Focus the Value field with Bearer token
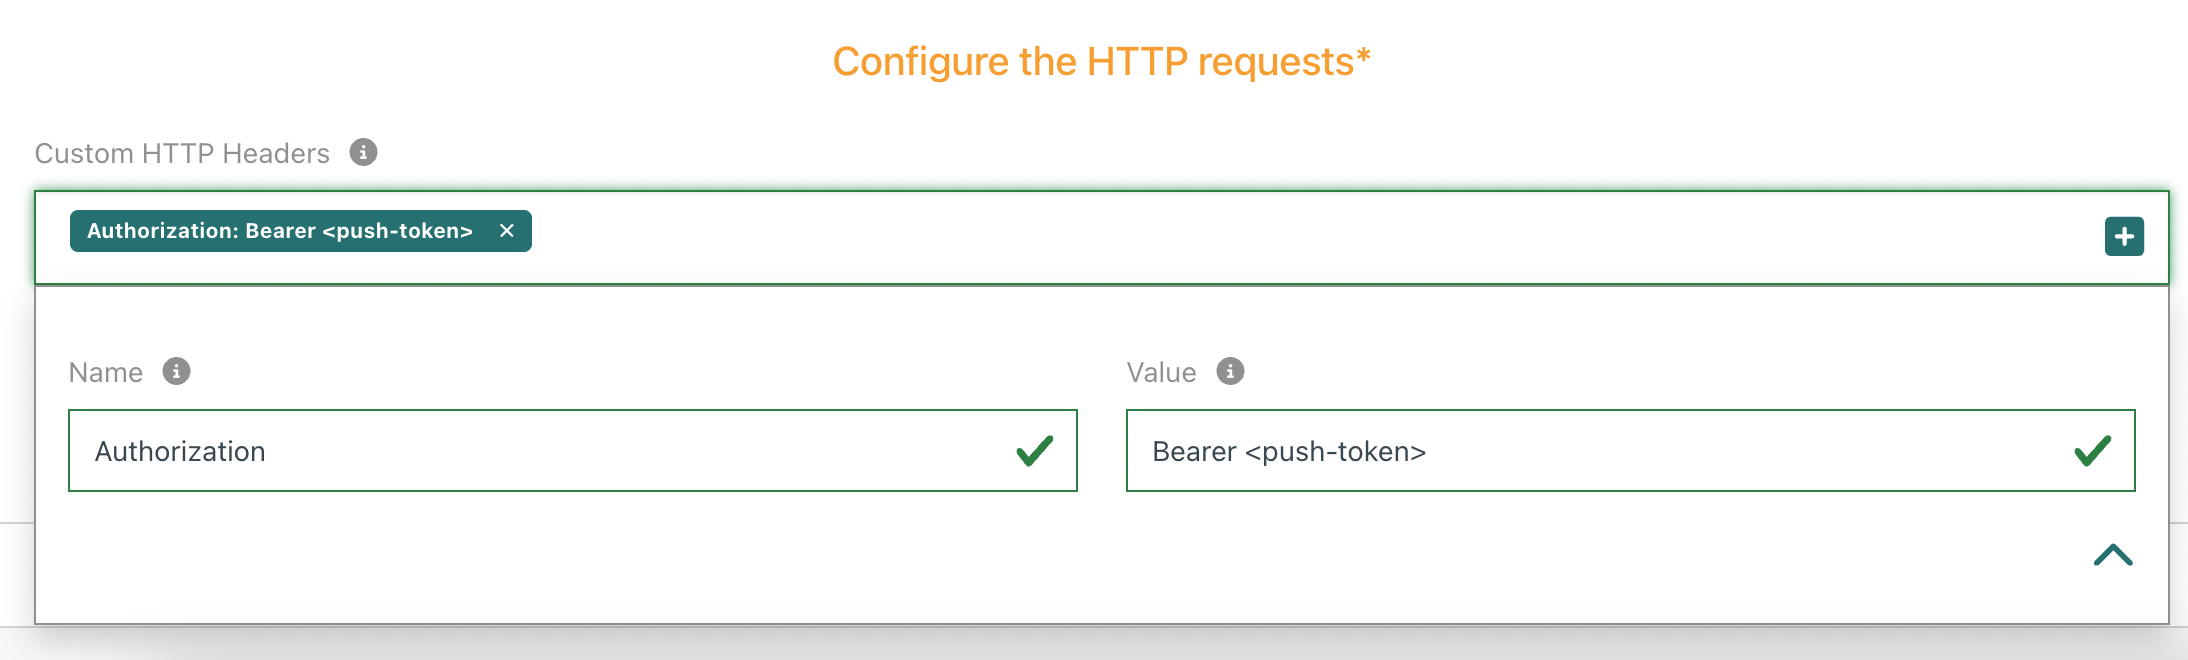 tap(1600, 451)
